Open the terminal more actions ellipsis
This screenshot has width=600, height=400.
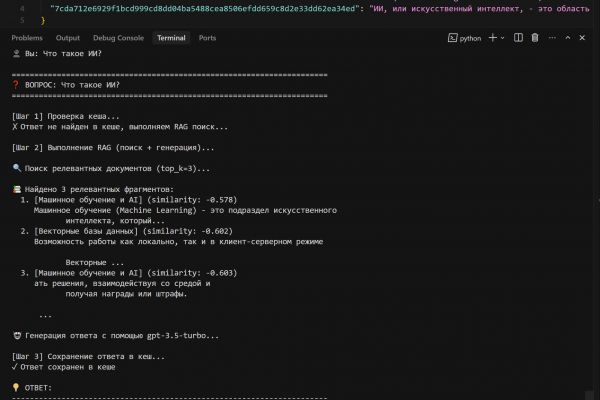pyautogui.click(x=552, y=38)
